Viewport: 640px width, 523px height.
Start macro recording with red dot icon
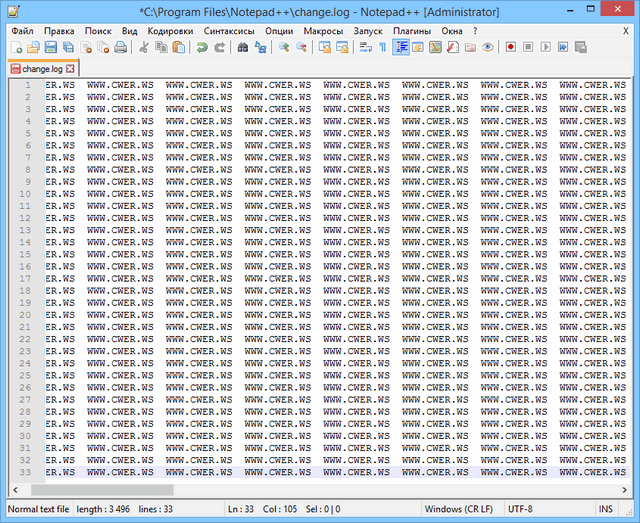(x=511, y=47)
